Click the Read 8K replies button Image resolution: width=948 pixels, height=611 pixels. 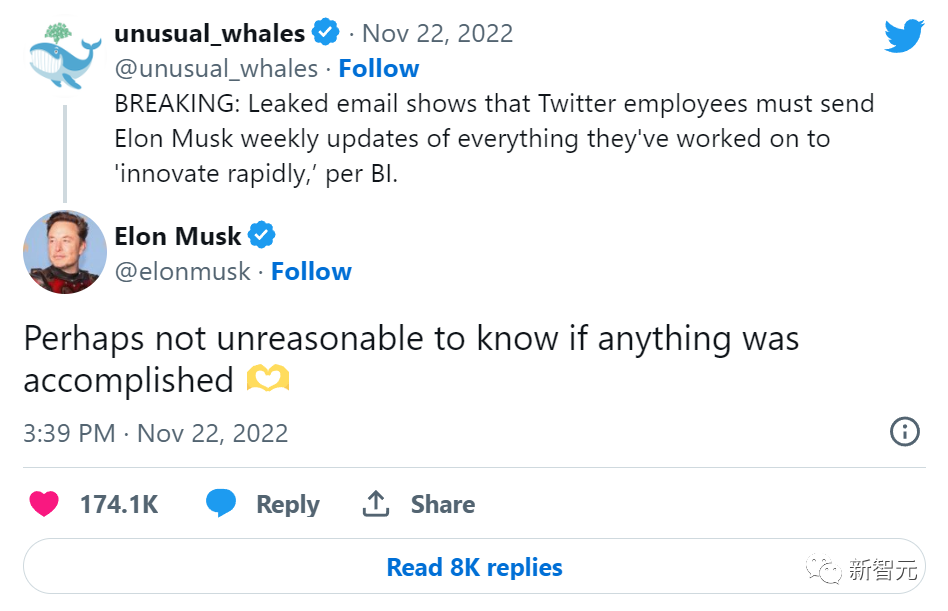coord(474,567)
